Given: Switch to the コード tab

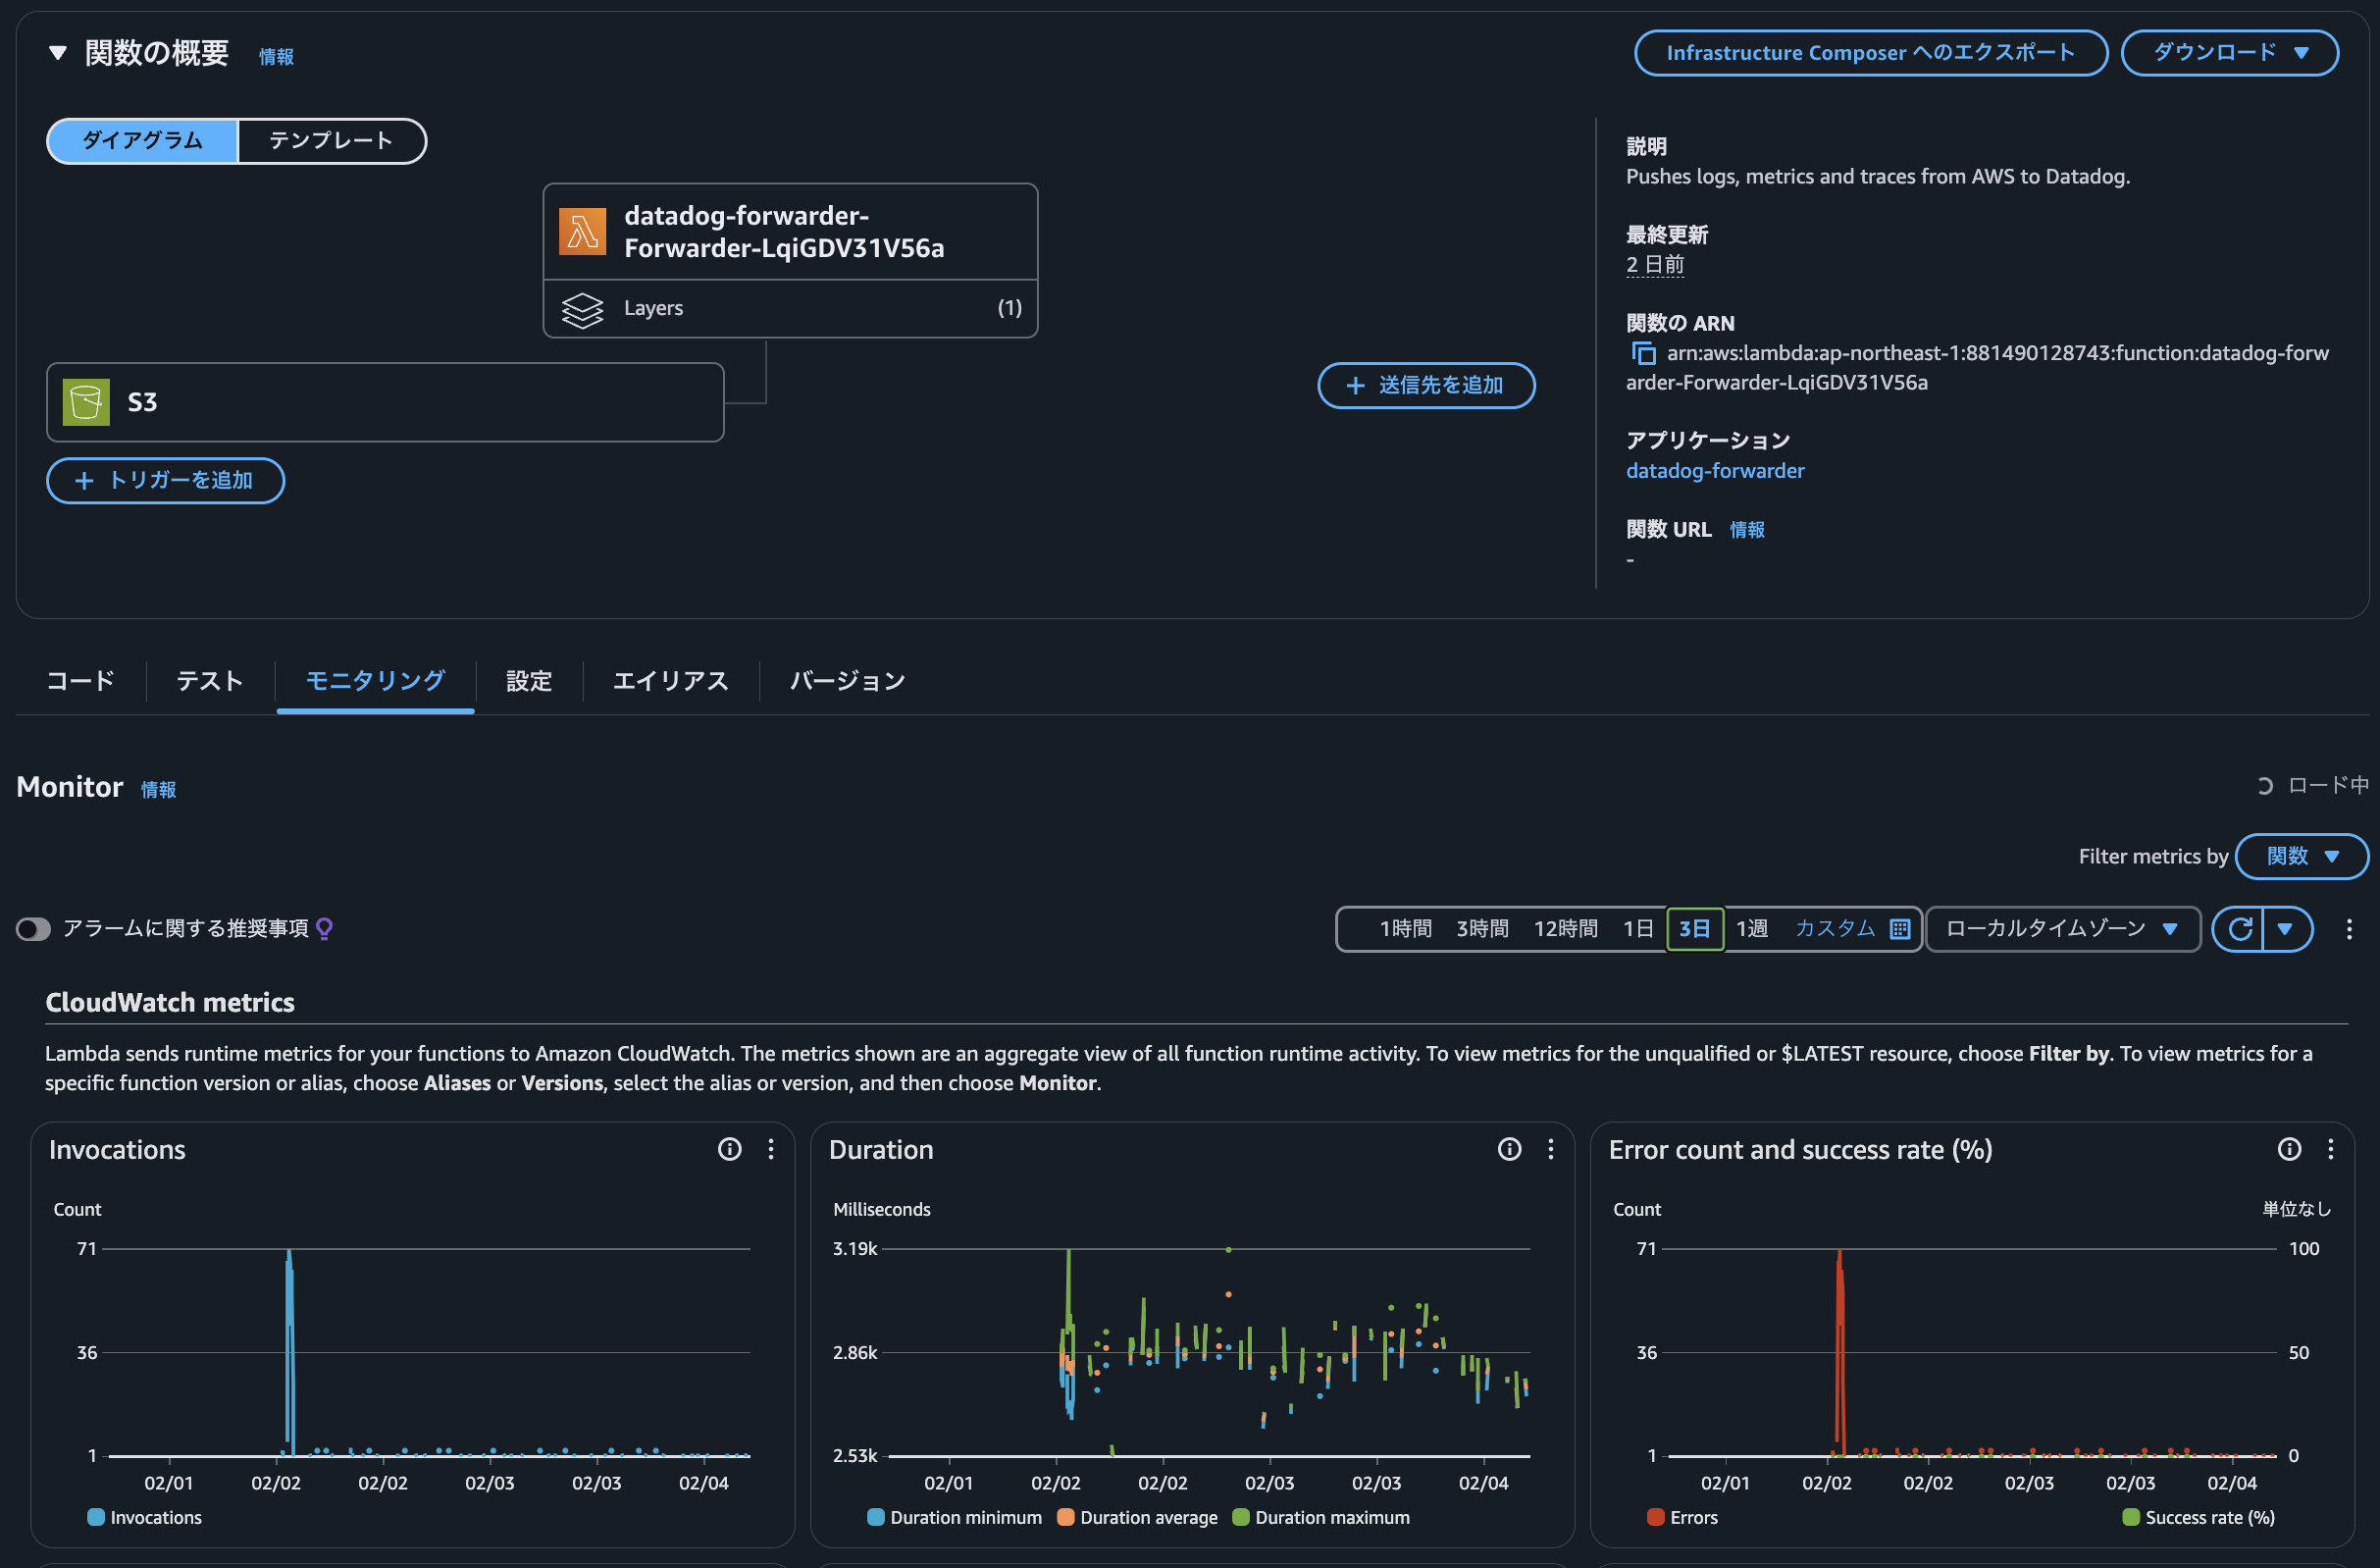Looking at the screenshot, I should pos(80,682).
